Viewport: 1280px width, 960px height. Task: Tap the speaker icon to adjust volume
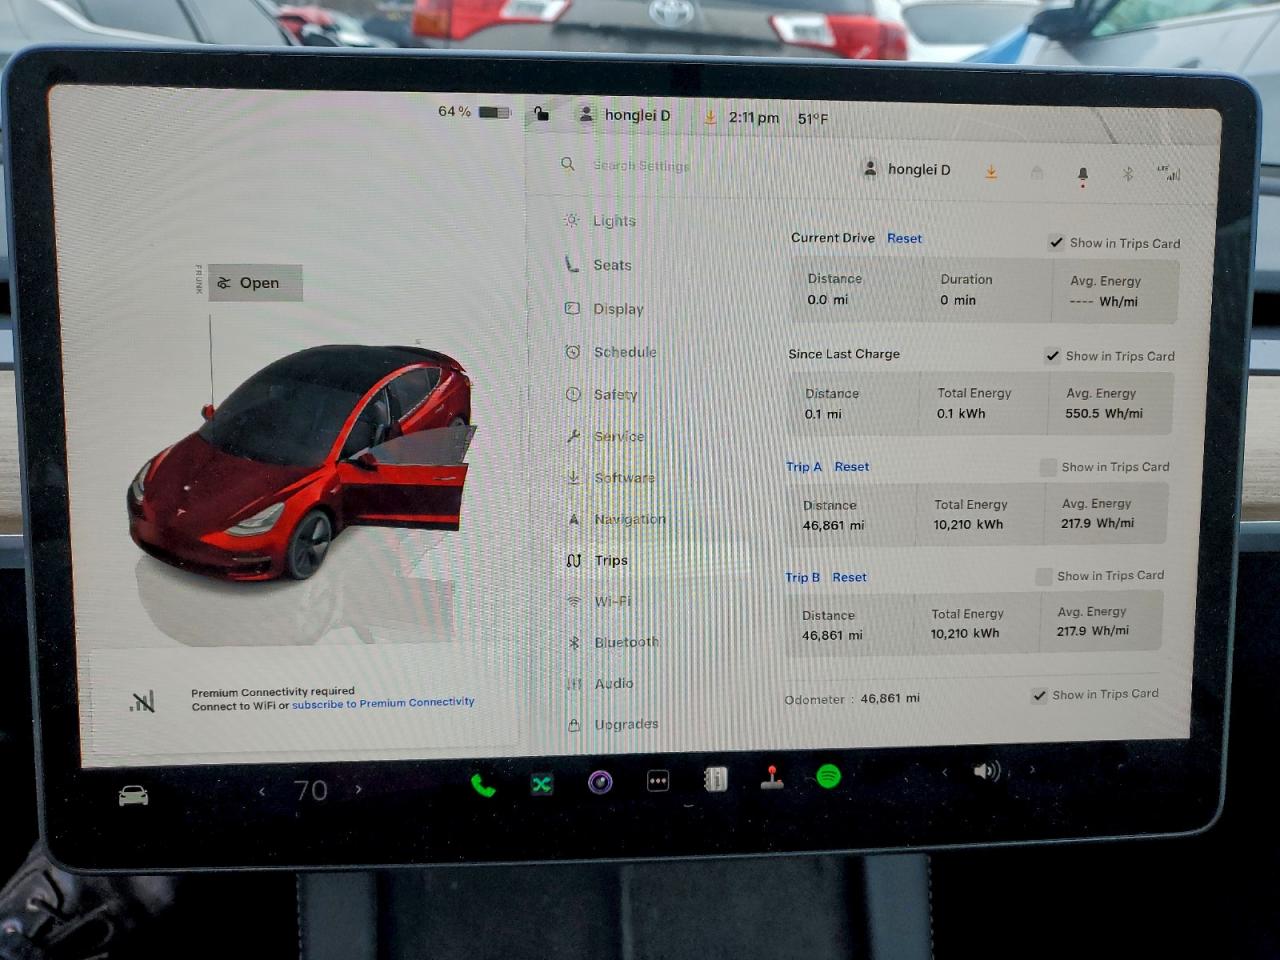tap(987, 771)
